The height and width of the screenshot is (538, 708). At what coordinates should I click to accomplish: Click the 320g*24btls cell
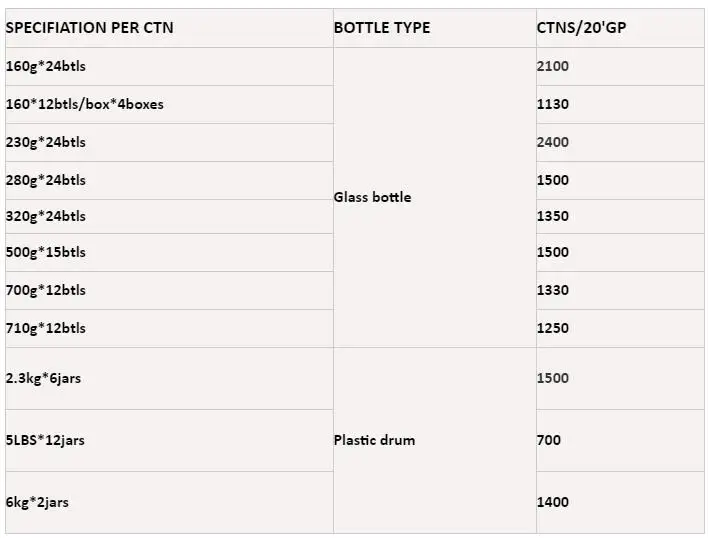46,216
